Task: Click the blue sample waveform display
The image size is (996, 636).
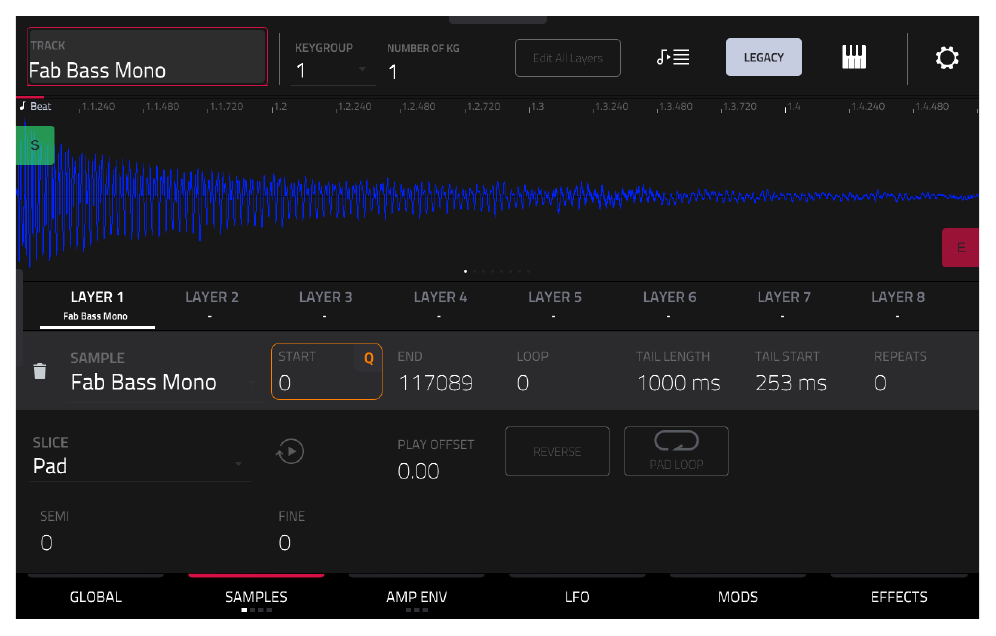Action: (x=497, y=197)
